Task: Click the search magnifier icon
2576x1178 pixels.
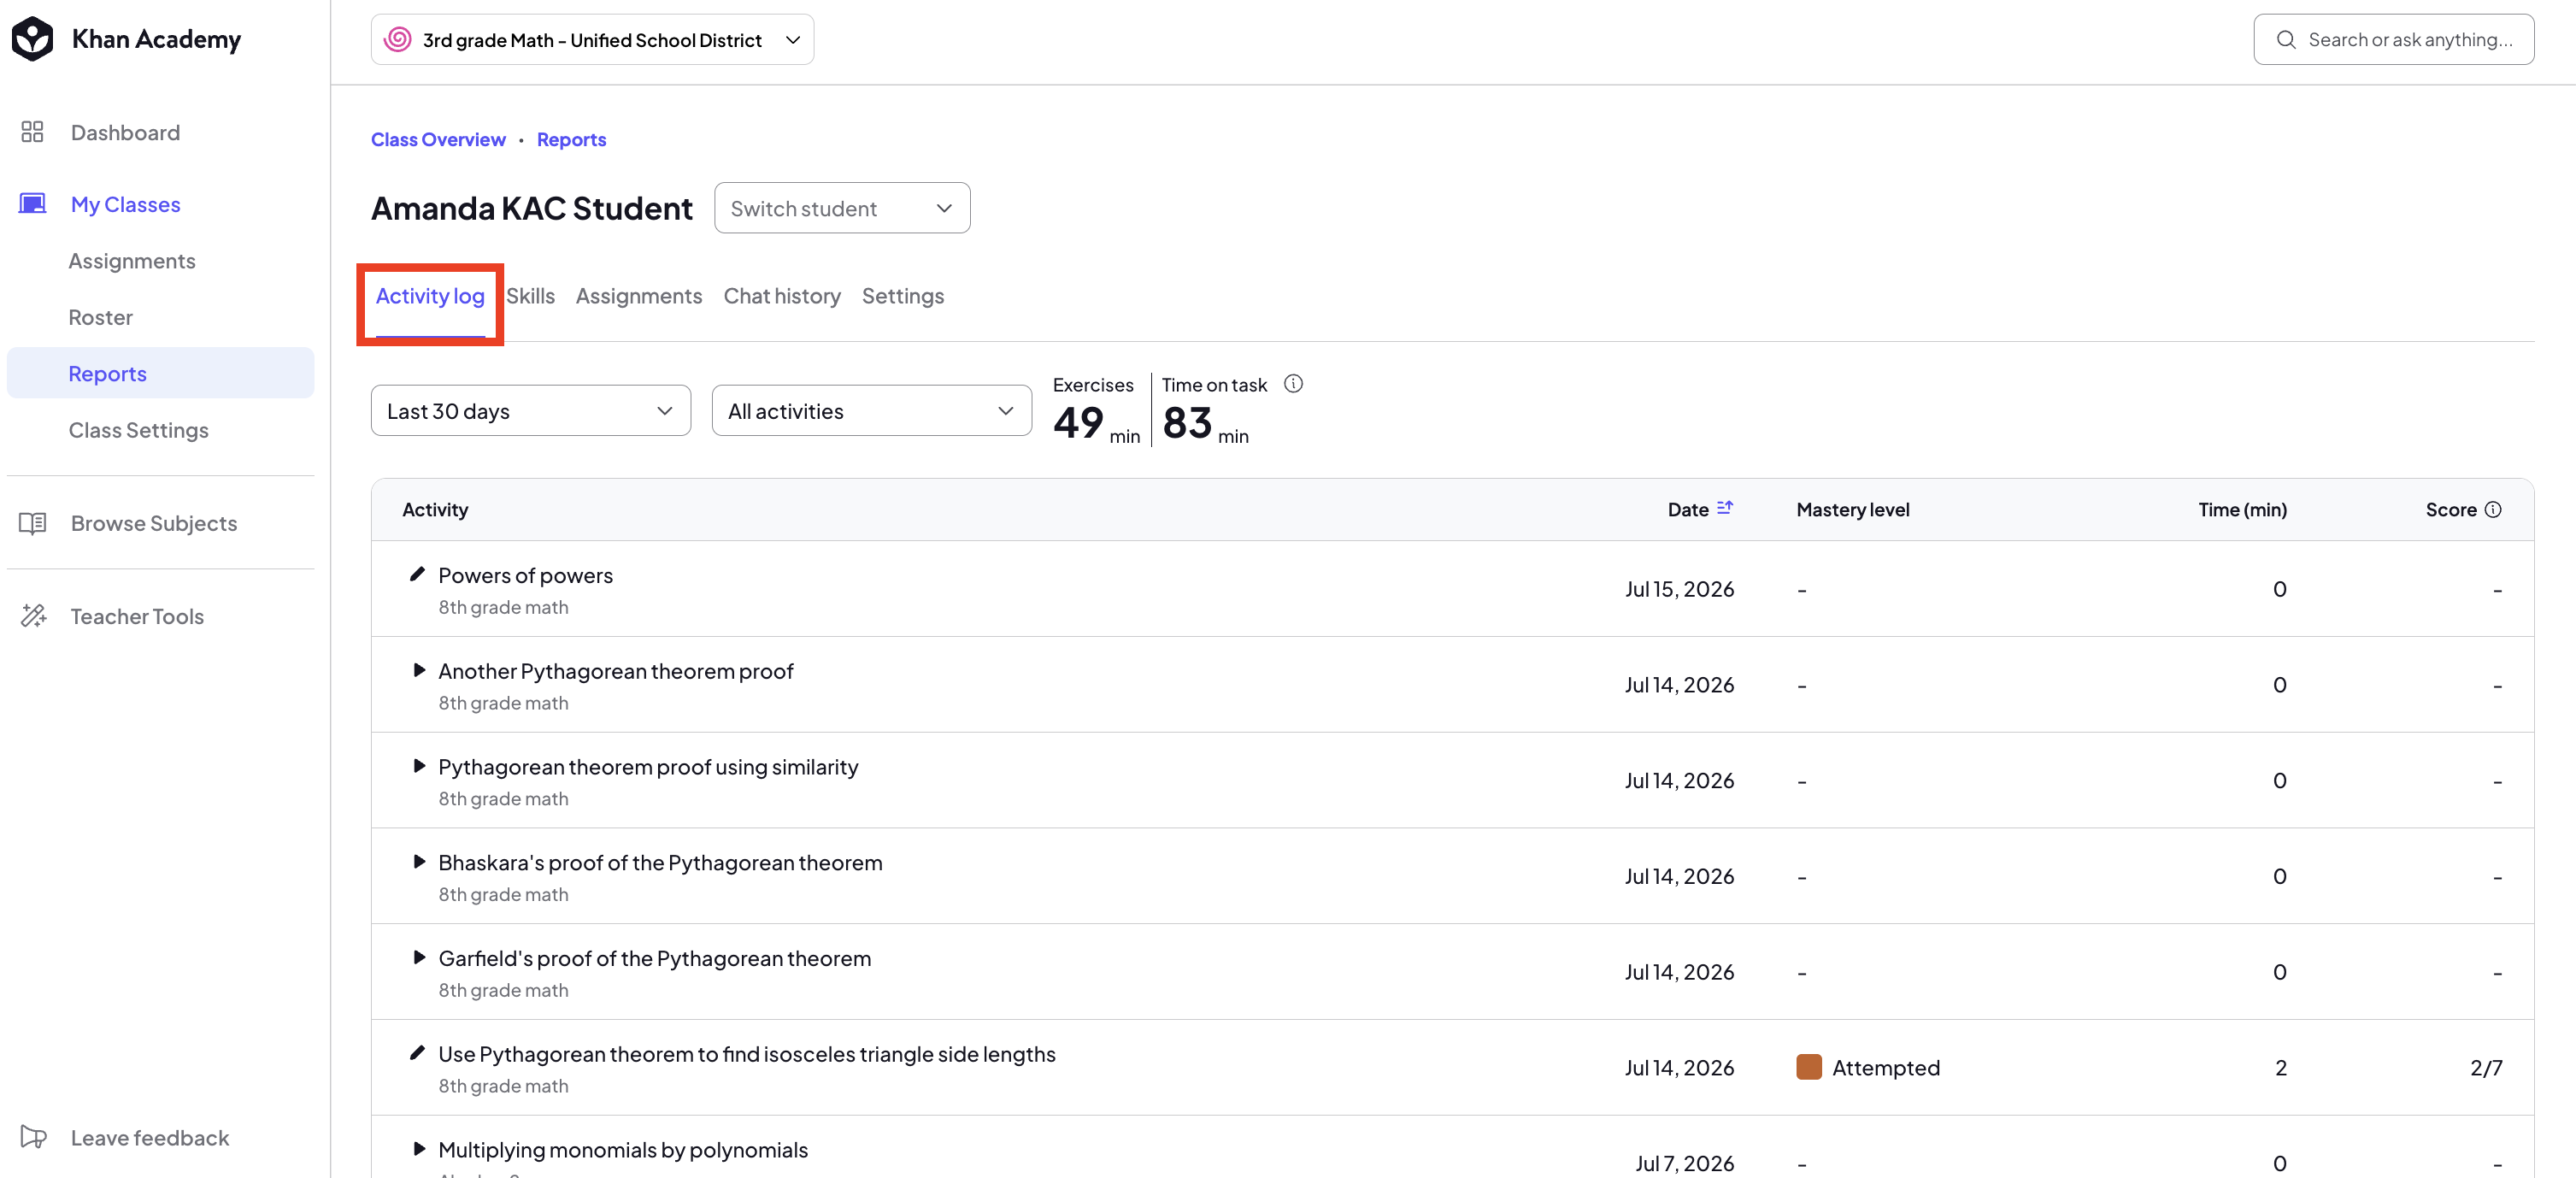Action: [x=2285, y=39]
